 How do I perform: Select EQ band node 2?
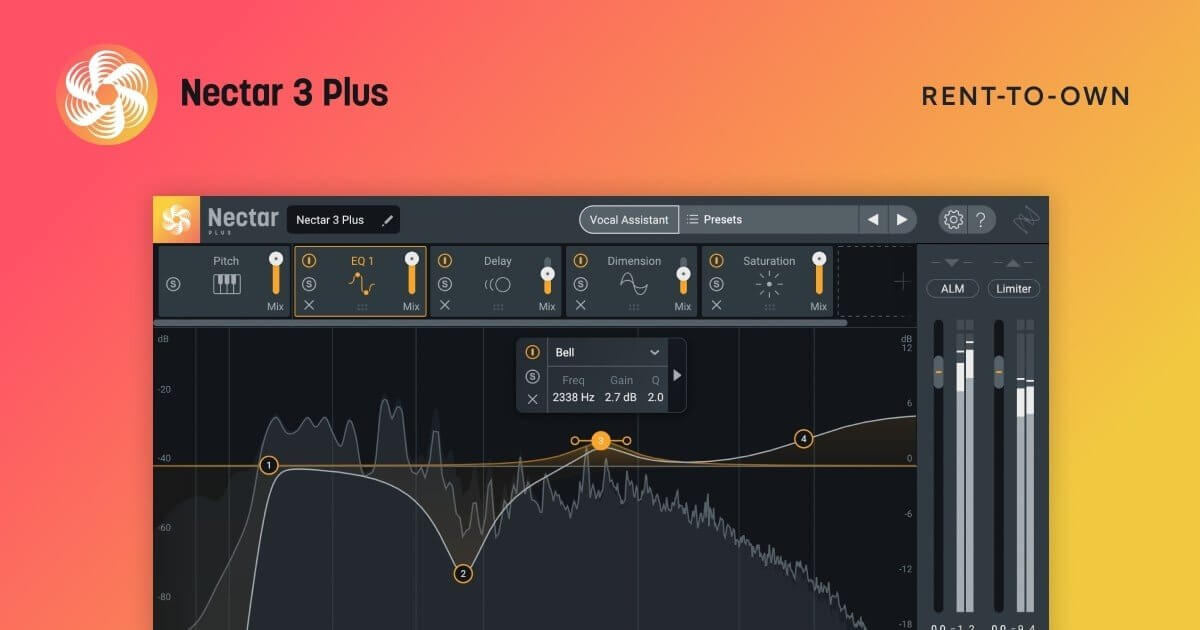(x=462, y=573)
